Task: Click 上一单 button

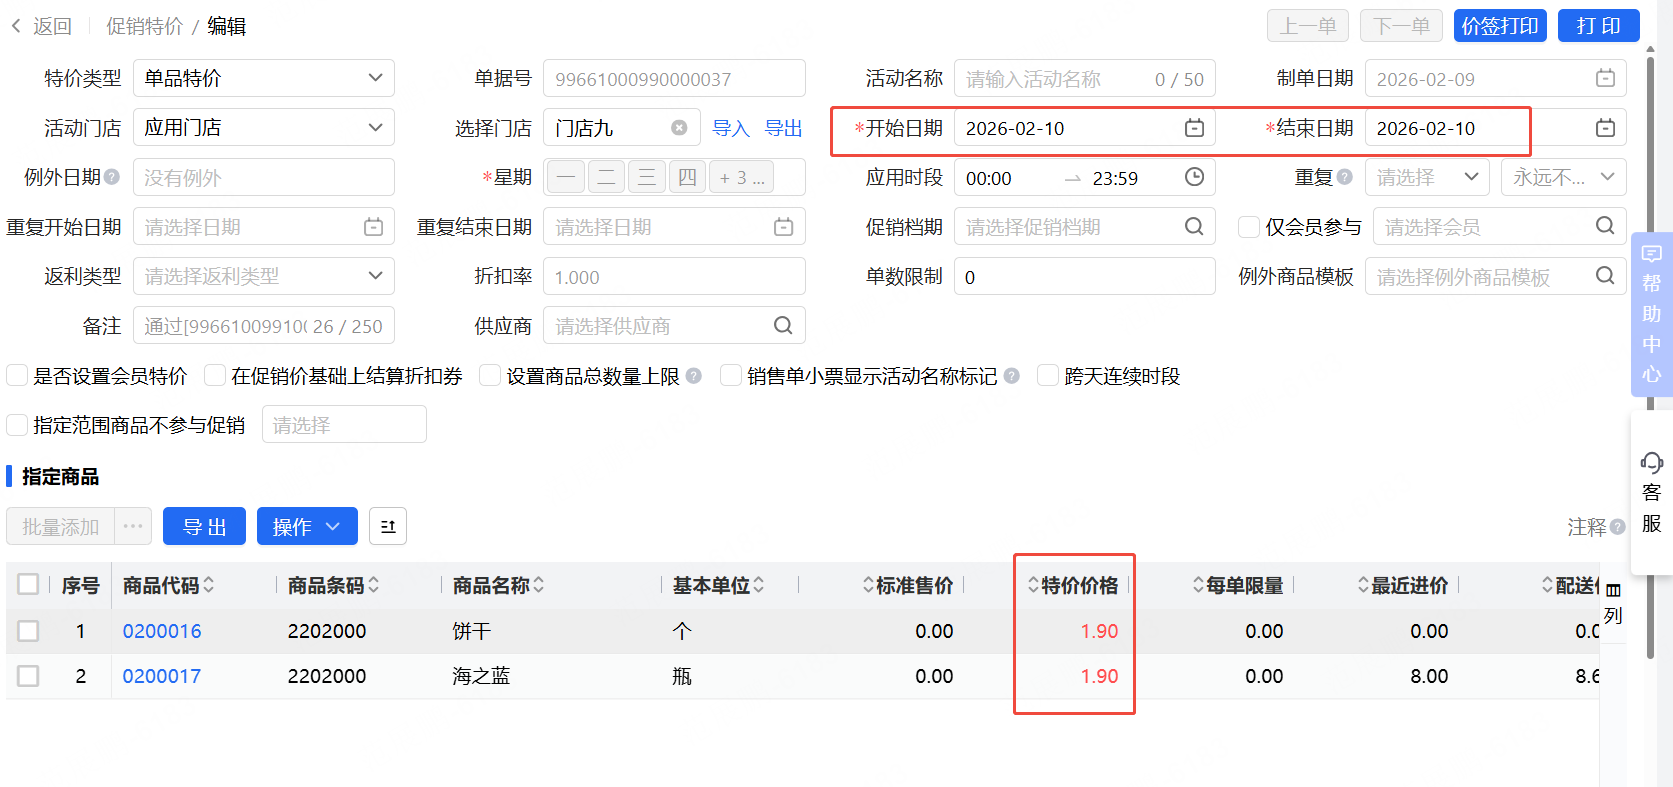Action: pyautogui.click(x=1308, y=26)
